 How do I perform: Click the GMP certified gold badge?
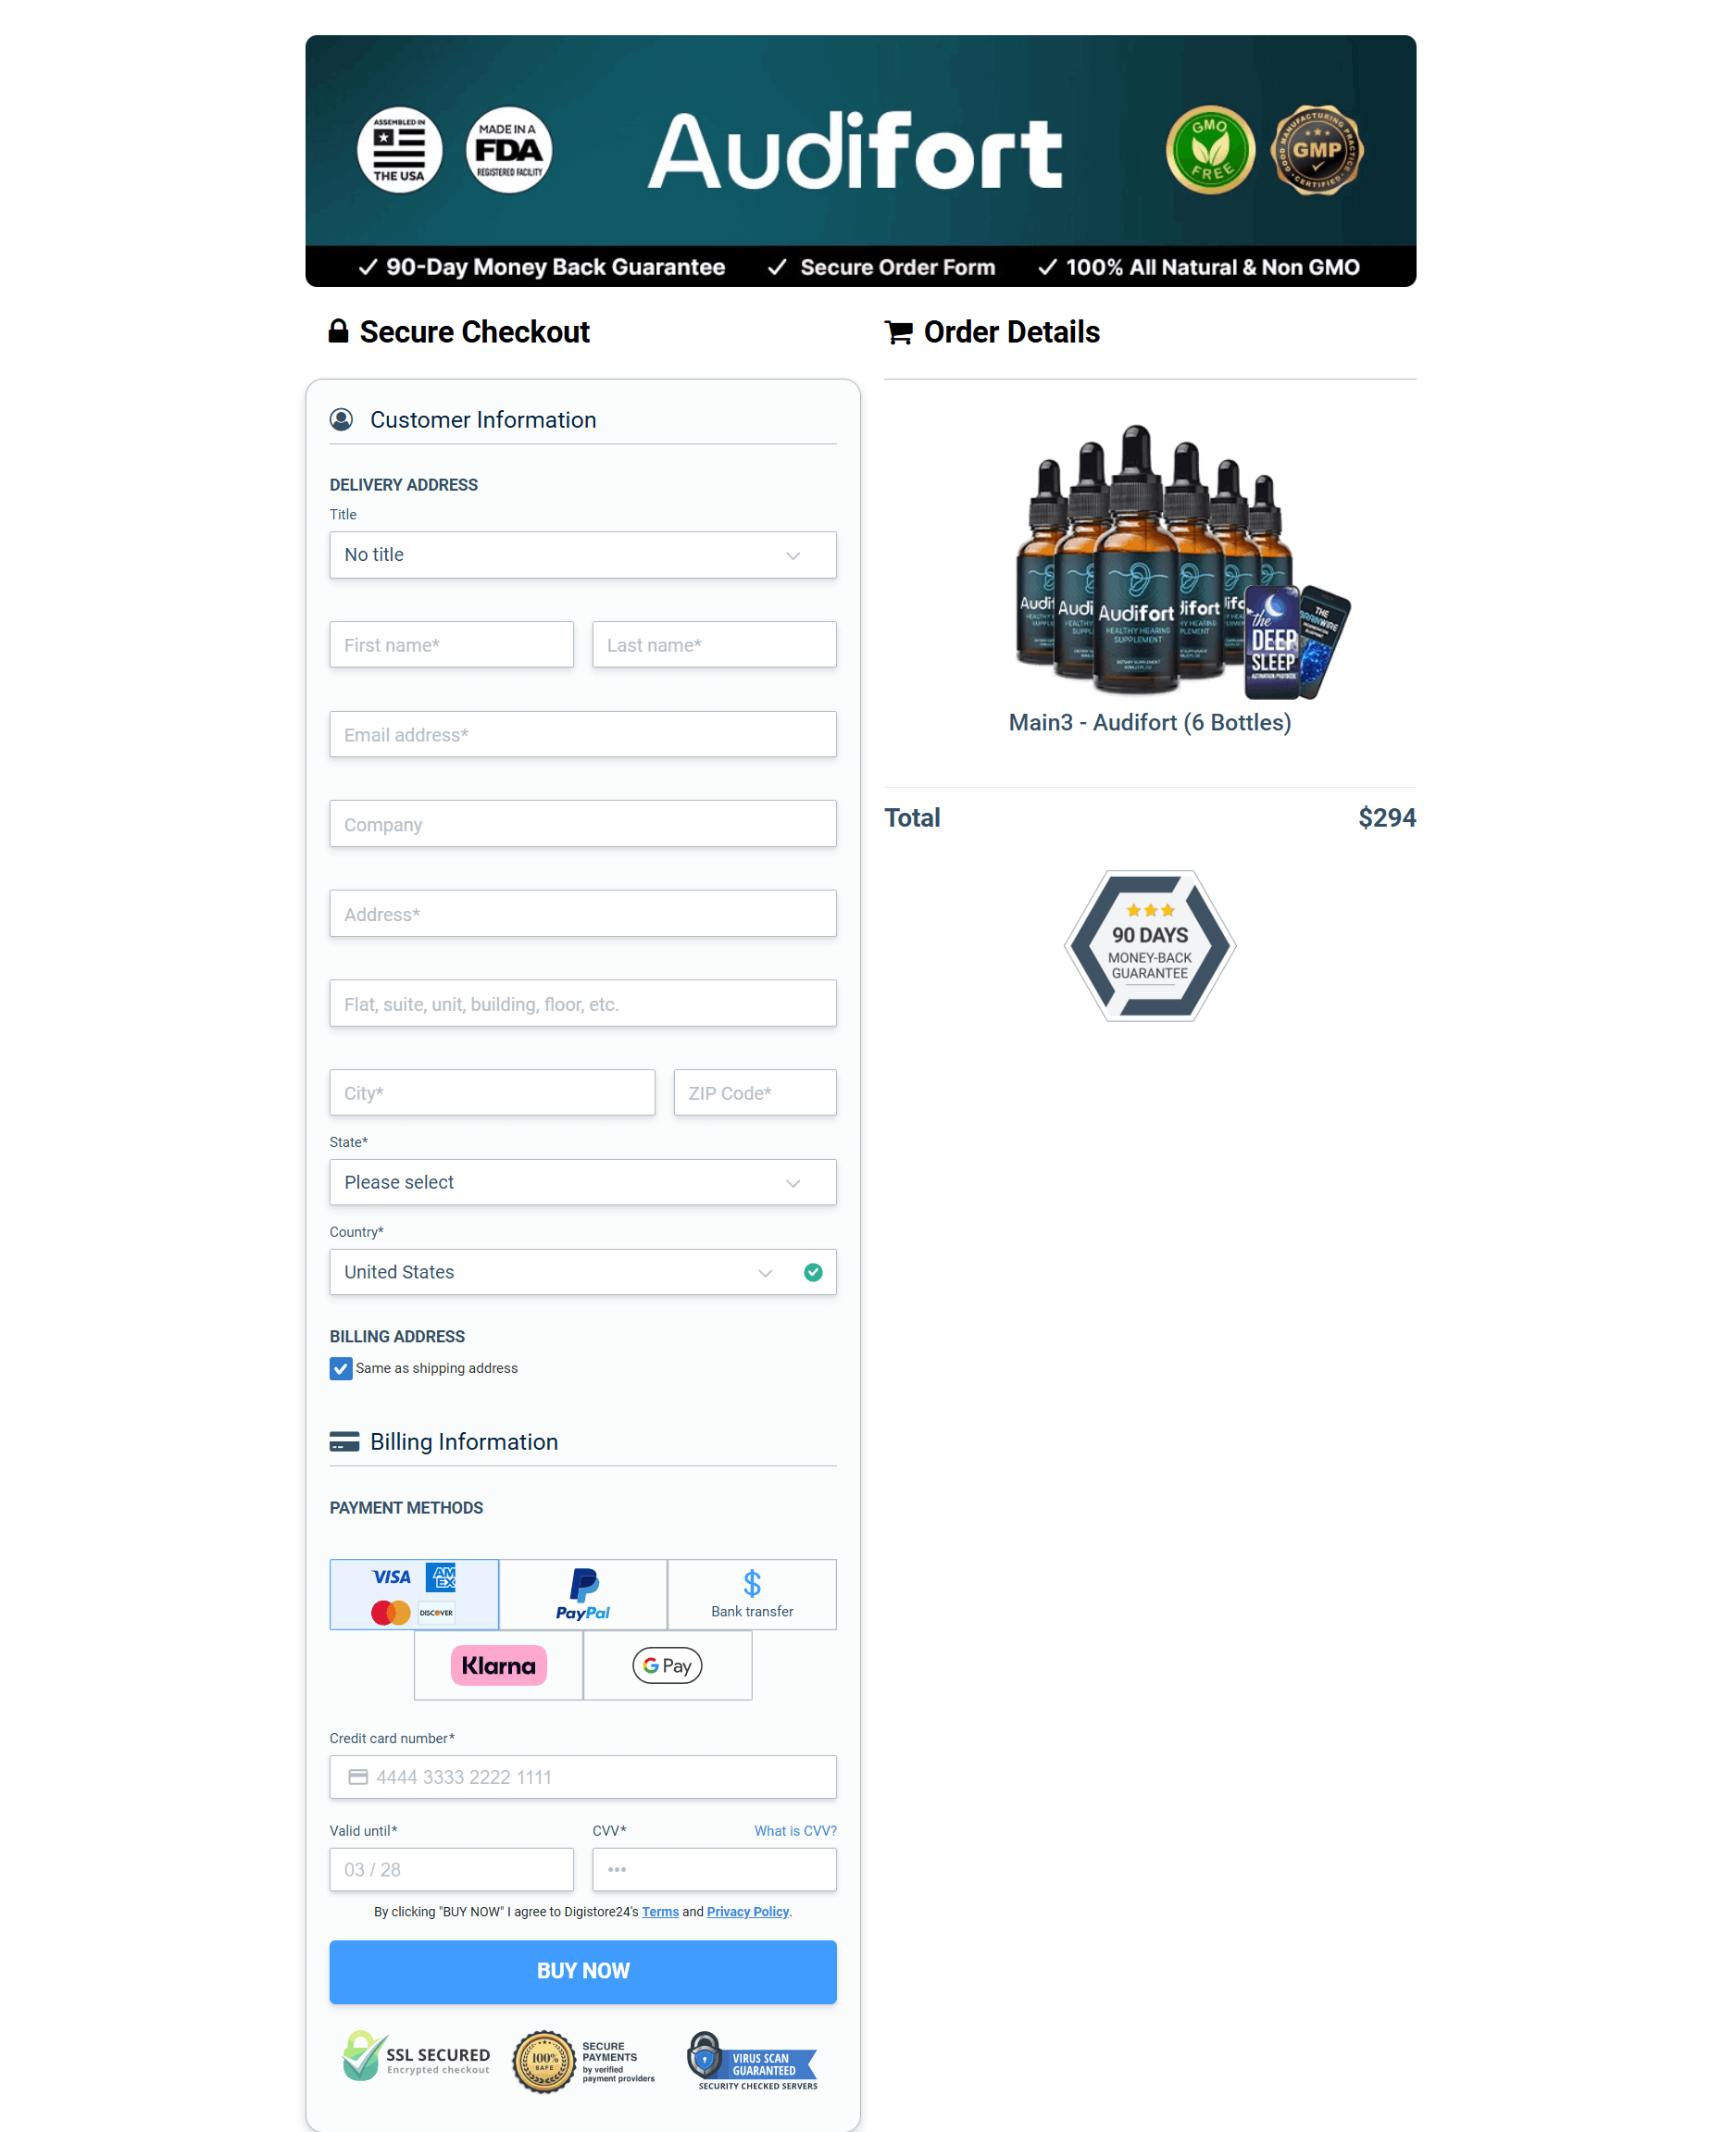1316,150
